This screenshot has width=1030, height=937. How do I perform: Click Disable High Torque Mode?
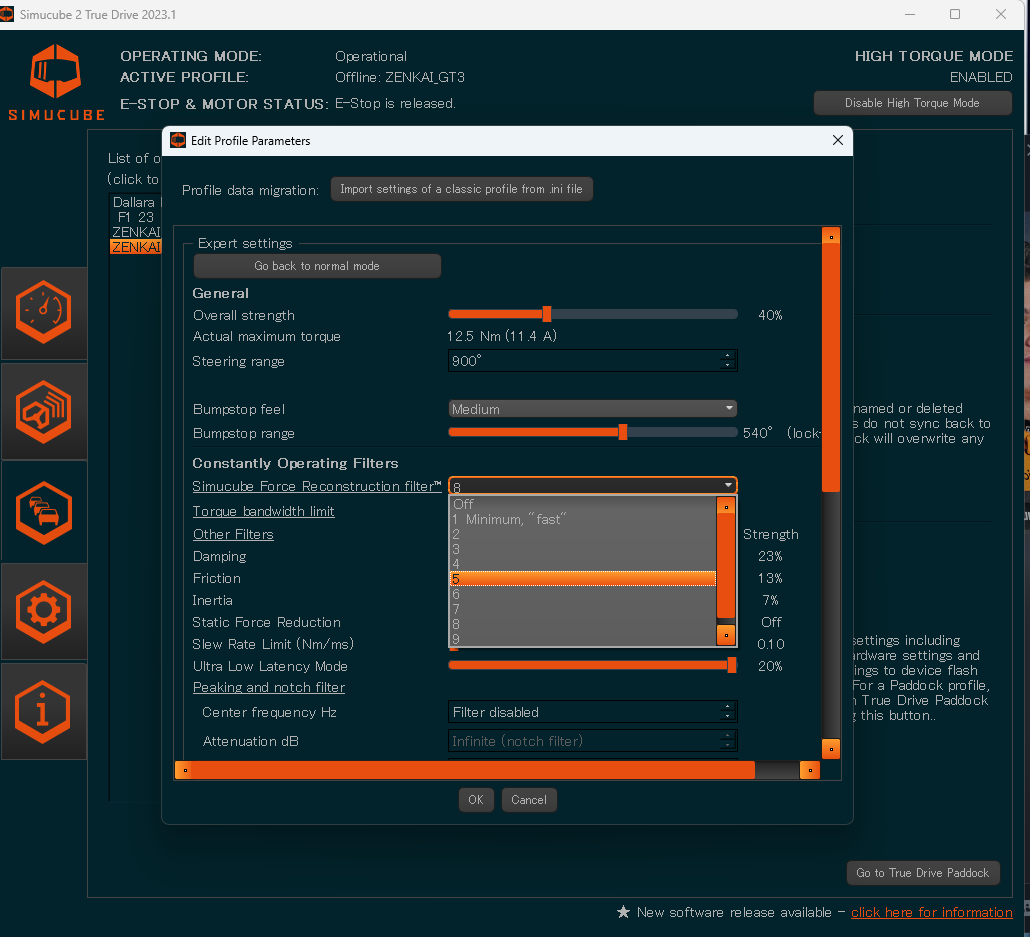912,103
